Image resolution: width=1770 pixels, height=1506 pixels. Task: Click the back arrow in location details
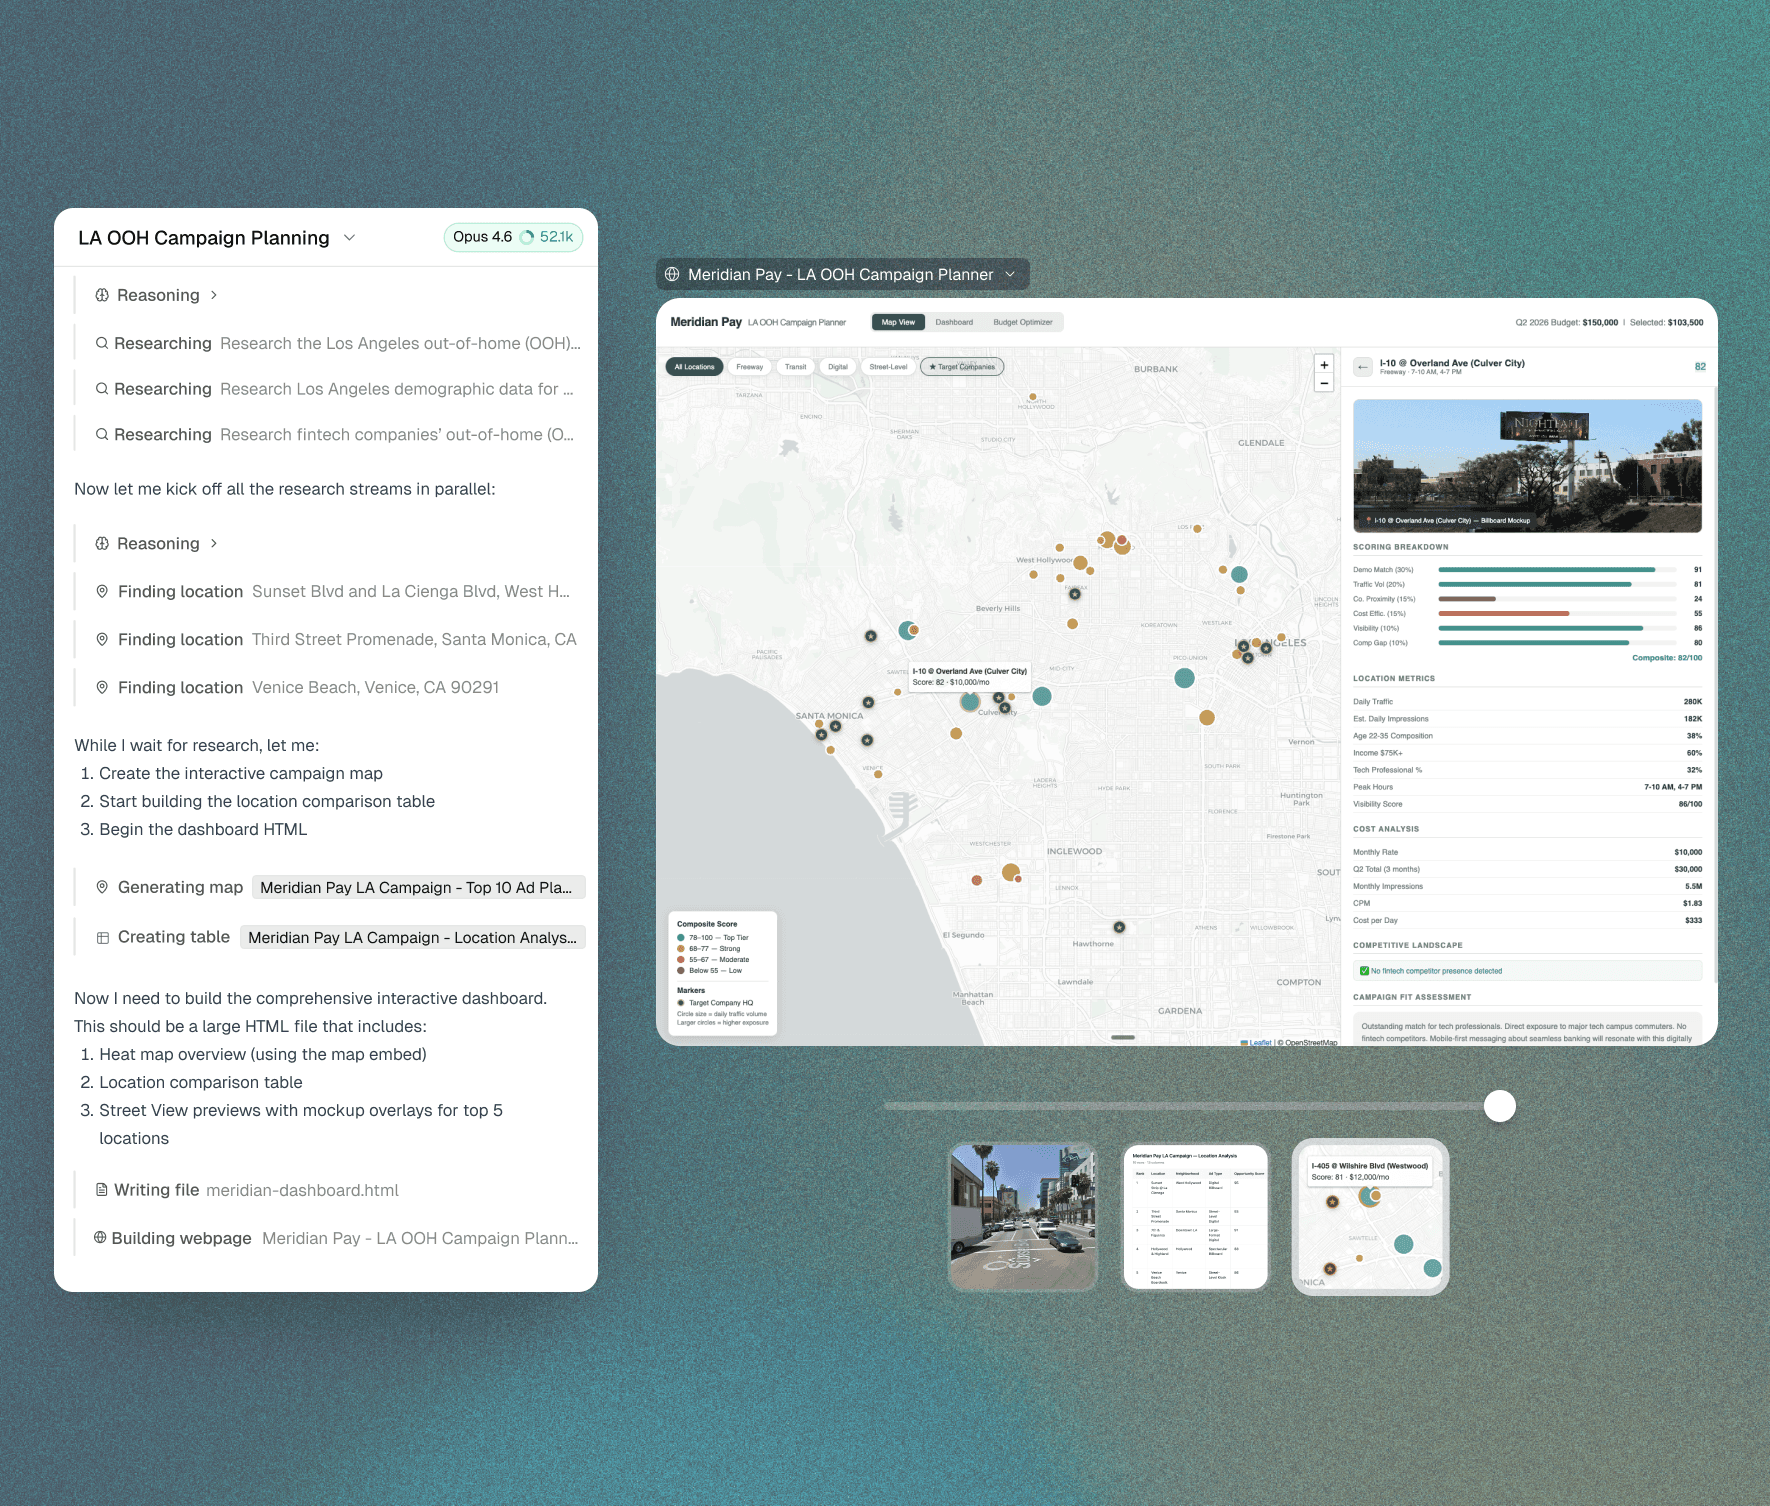point(1362,367)
